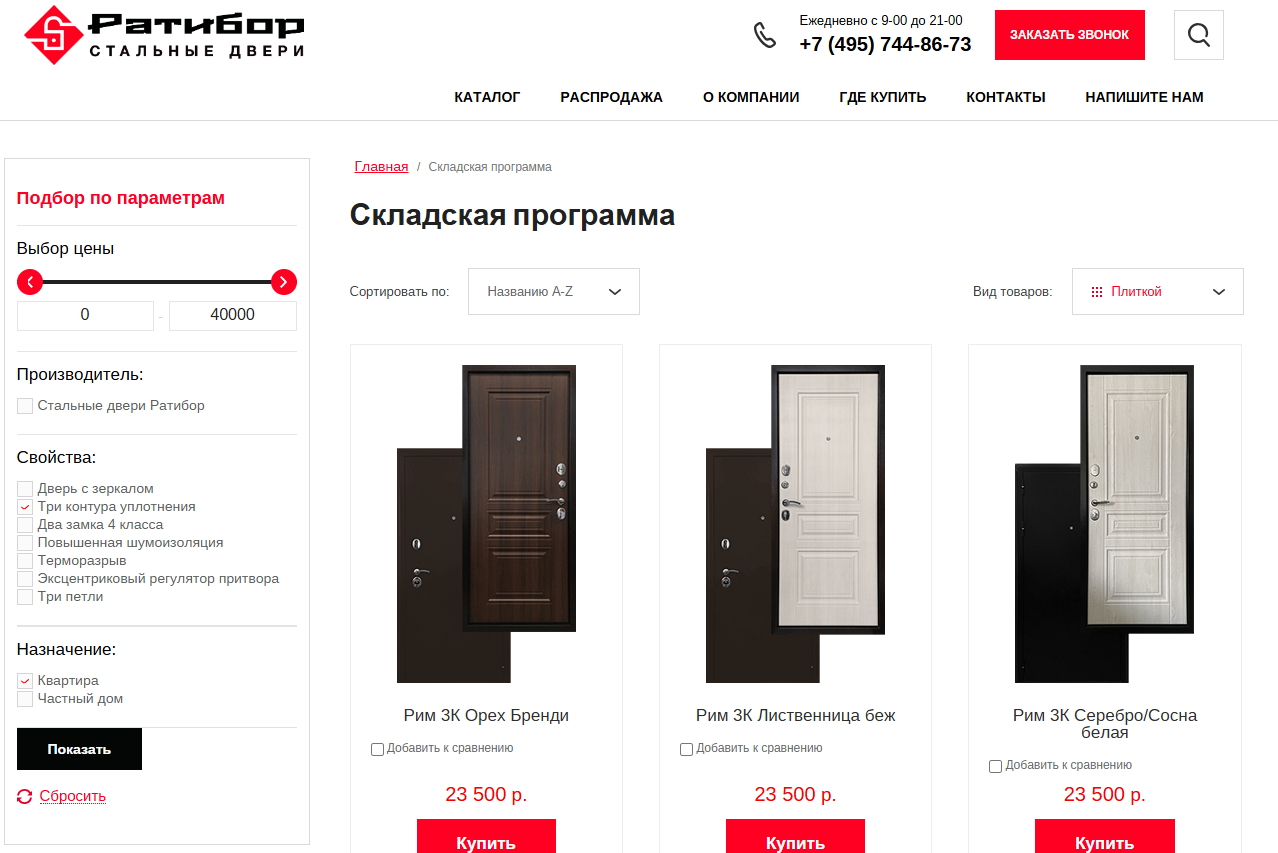The width and height of the screenshot is (1278, 853).
Task: Expand the Плиткой view dropdown
Action: tap(1158, 291)
